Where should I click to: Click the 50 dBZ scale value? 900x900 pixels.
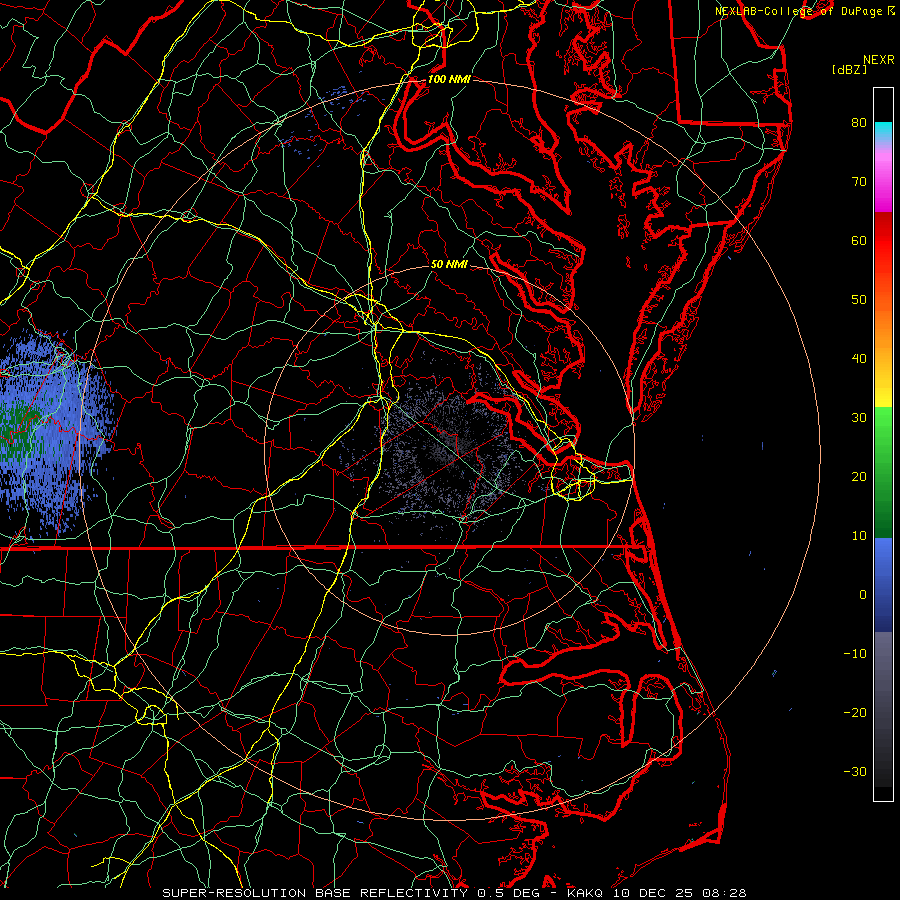click(859, 300)
